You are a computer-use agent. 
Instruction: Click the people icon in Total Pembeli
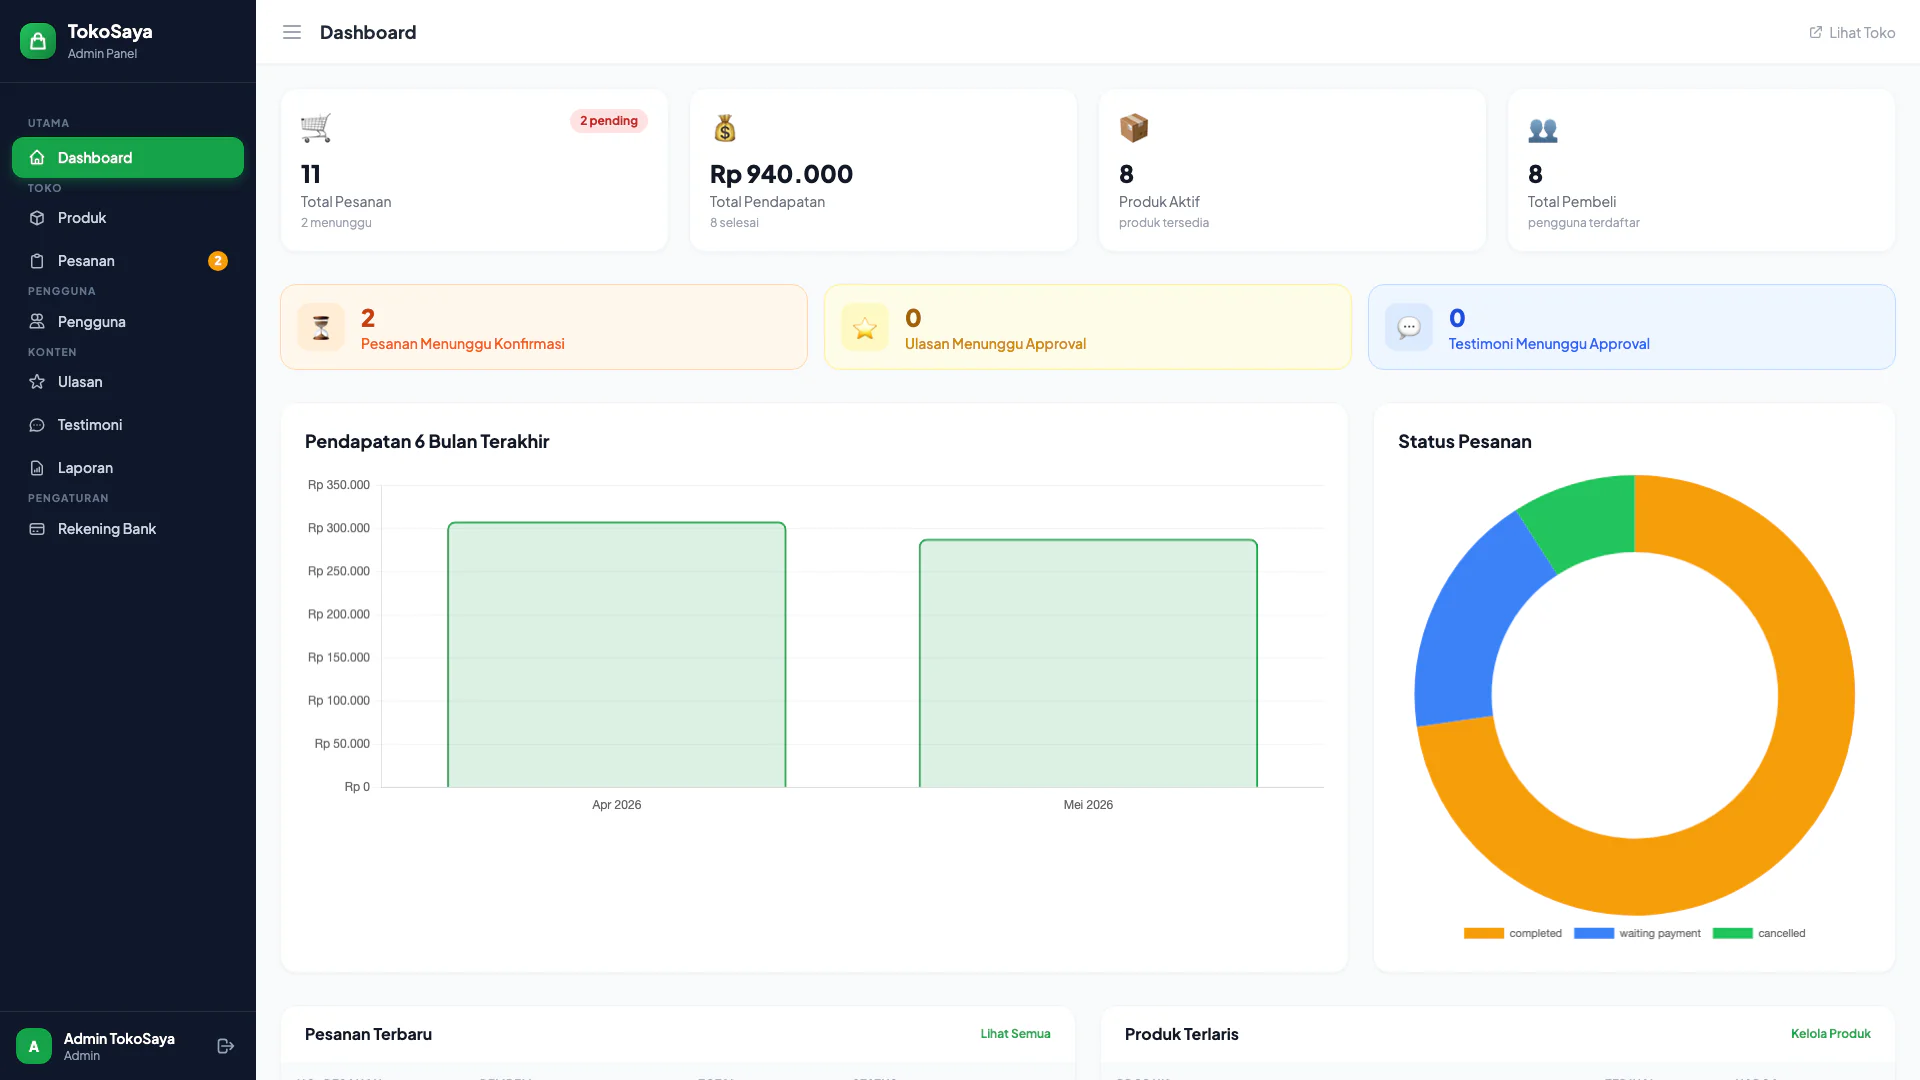tap(1543, 129)
